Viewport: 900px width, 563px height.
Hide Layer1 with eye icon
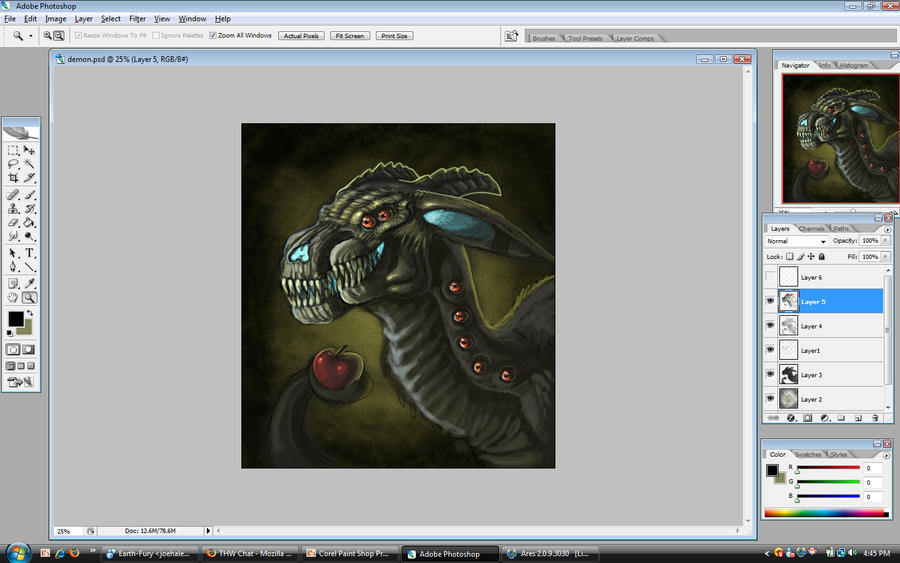tap(770, 350)
